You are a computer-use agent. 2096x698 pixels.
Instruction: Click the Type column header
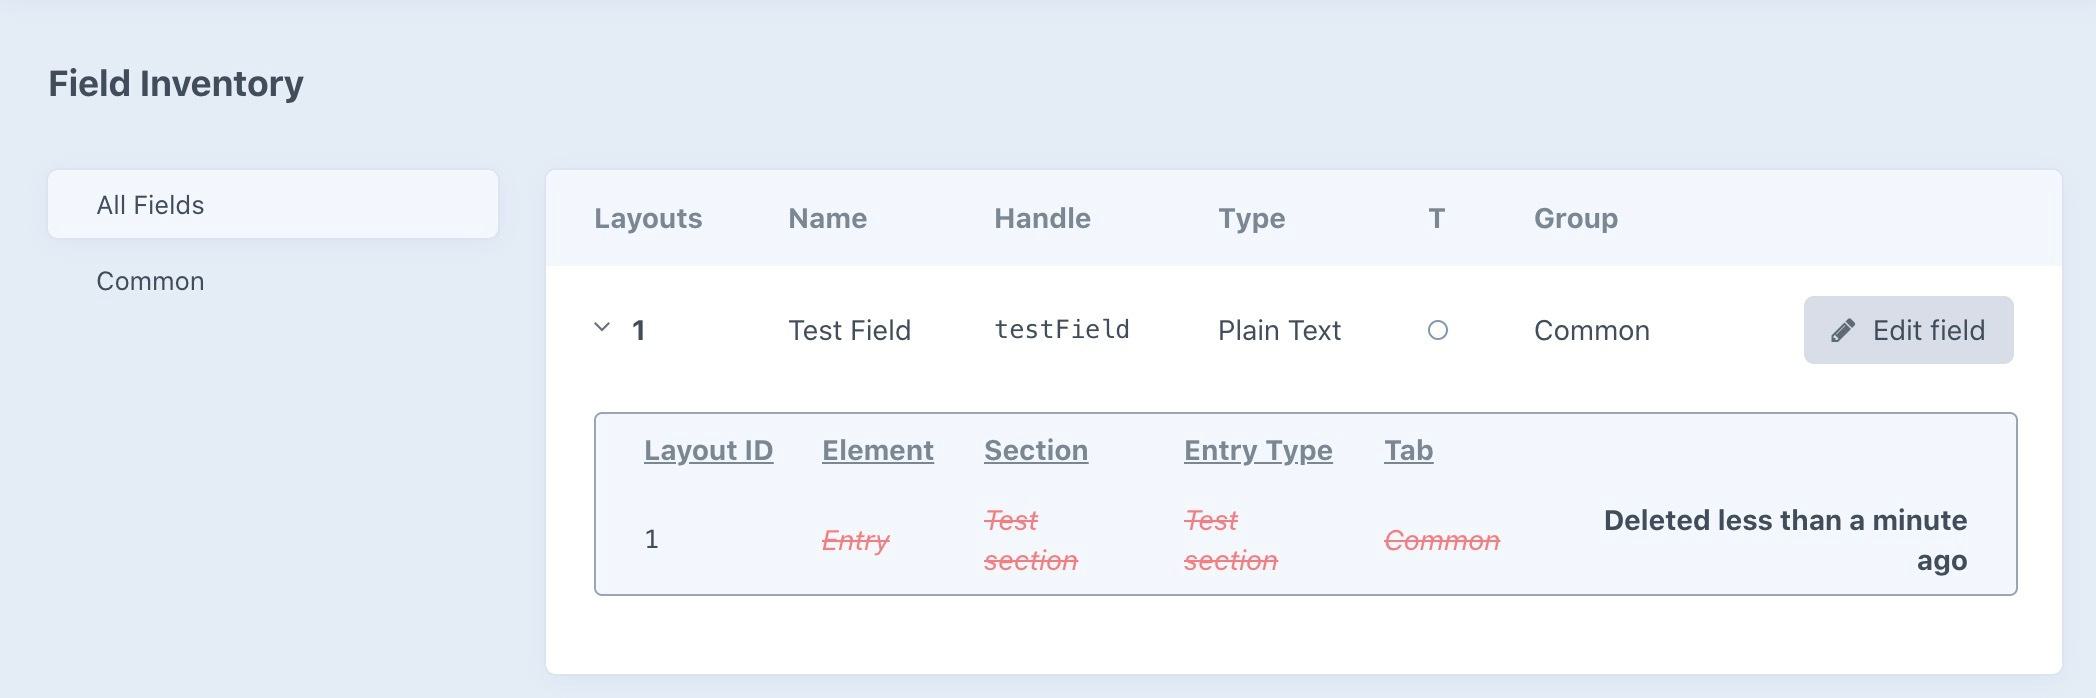tap(1250, 218)
